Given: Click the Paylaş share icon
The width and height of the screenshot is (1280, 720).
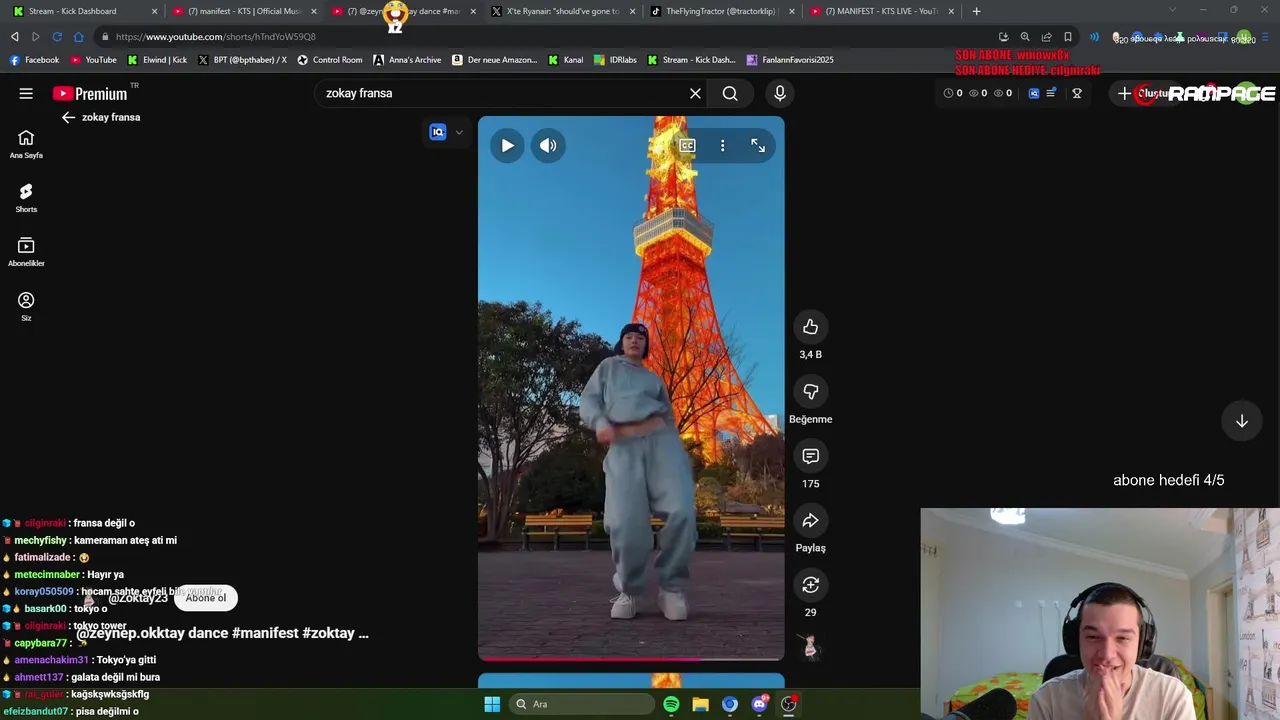Looking at the screenshot, I should point(810,520).
